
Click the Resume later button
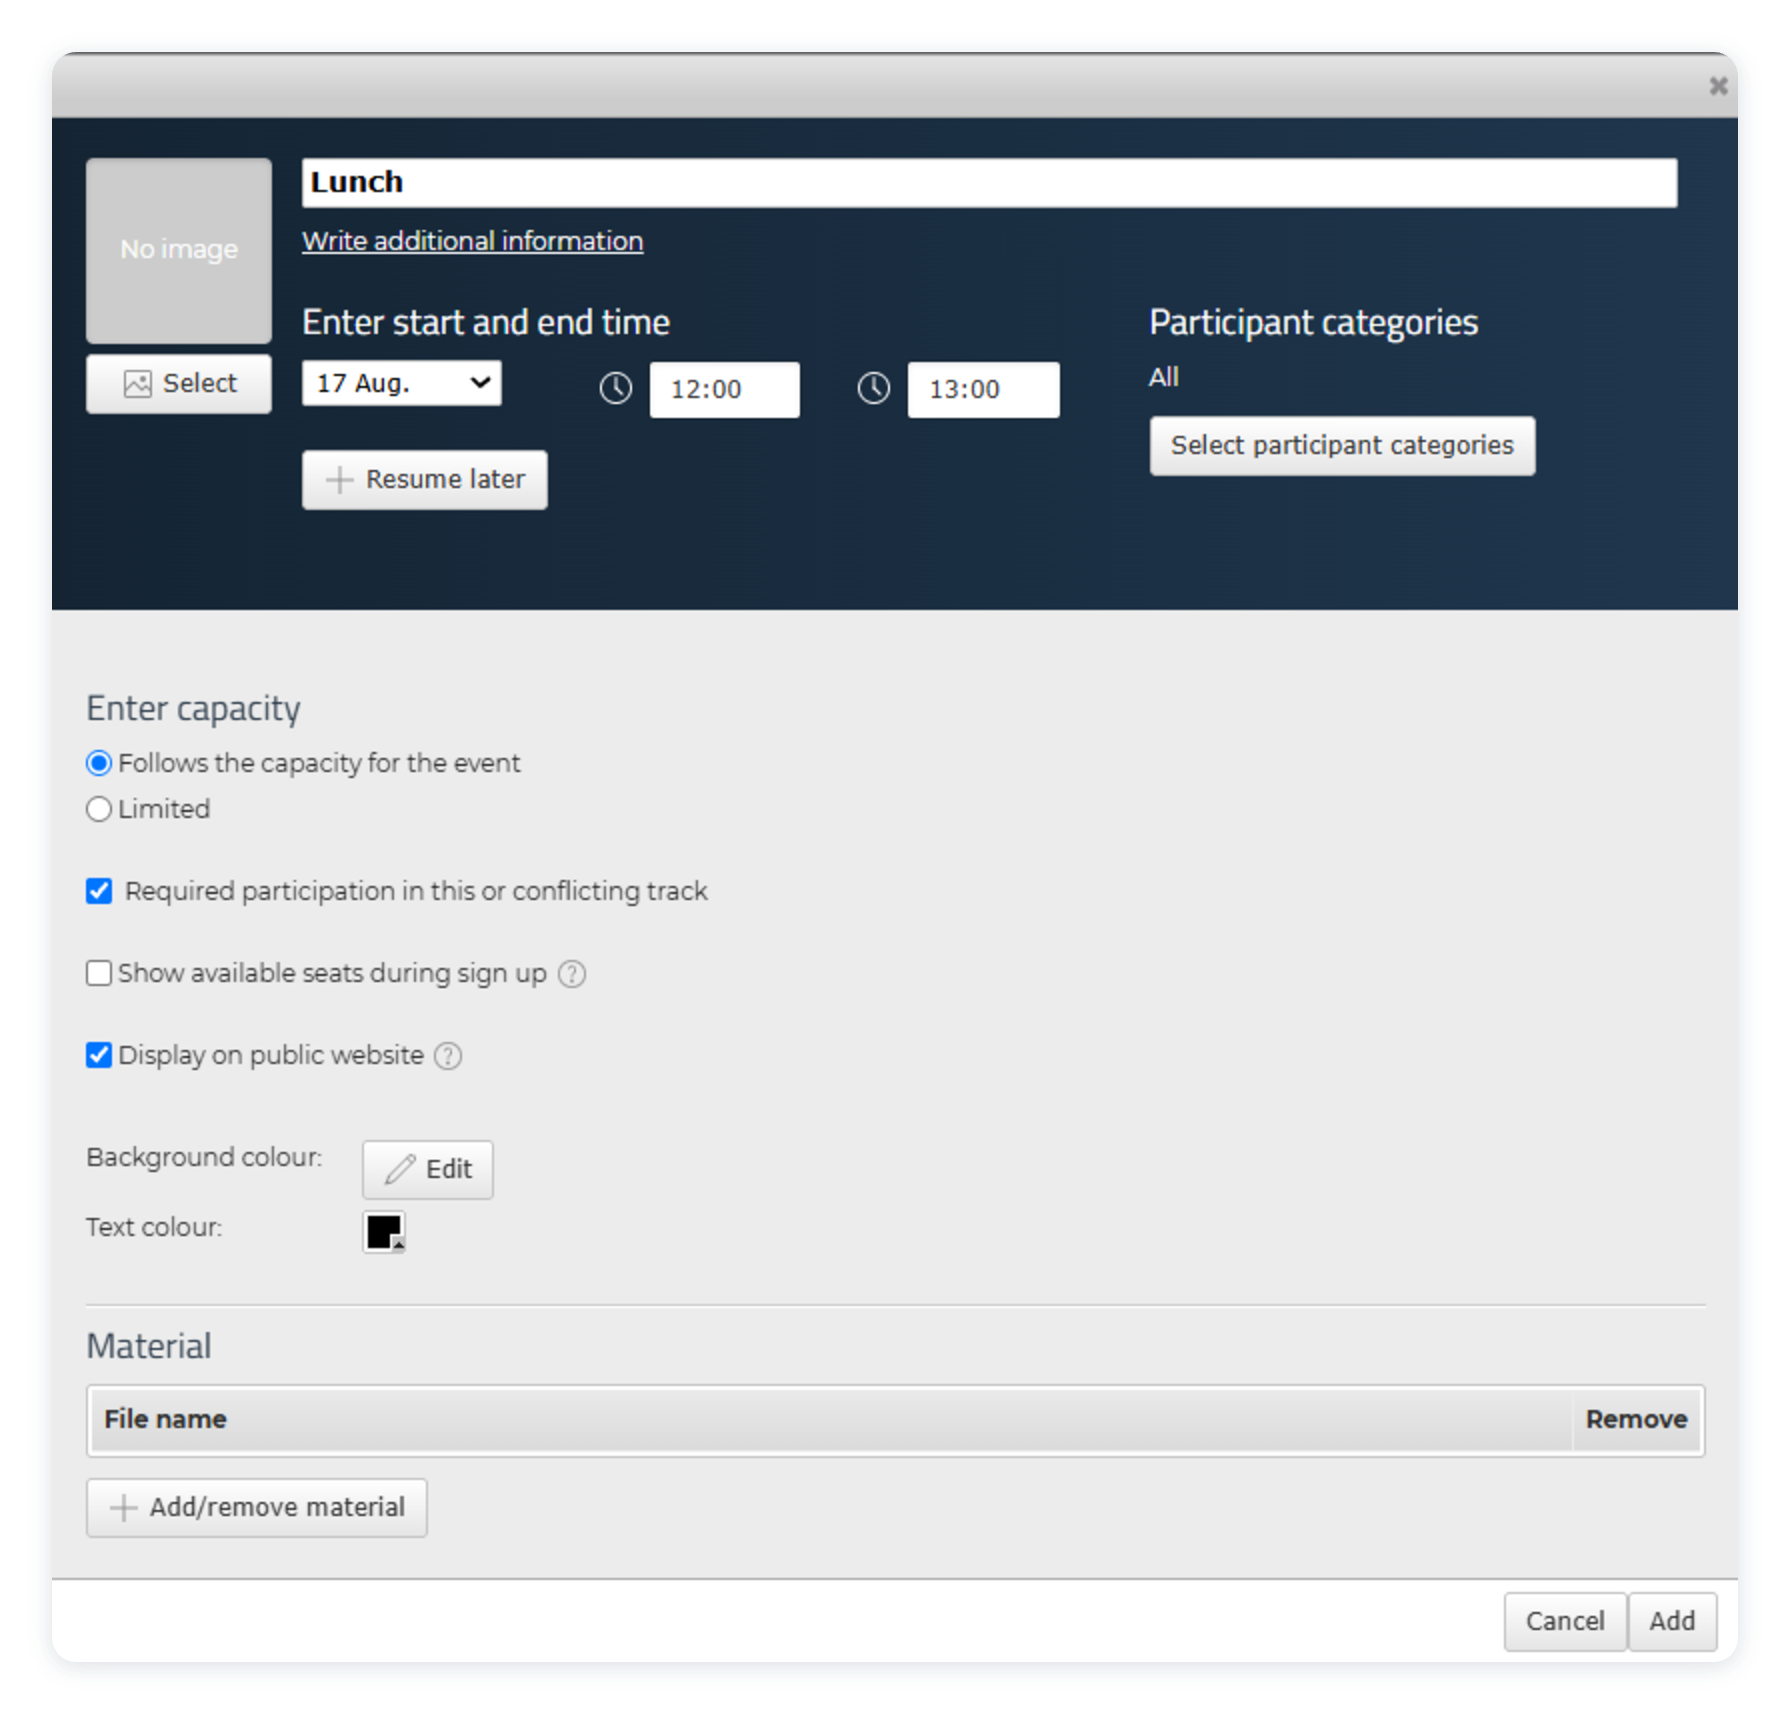pos(425,480)
